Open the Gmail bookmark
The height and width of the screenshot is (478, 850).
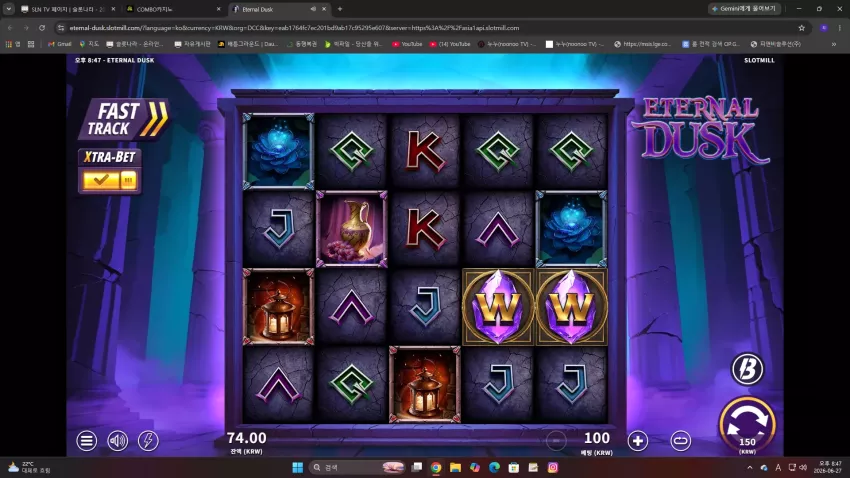(x=60, y=44)
